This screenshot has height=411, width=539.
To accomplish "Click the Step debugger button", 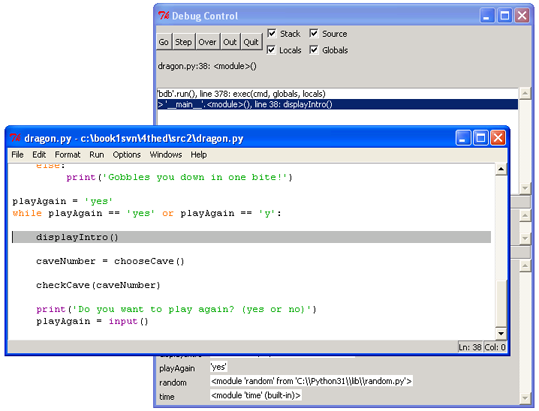I will pos(184,42).
